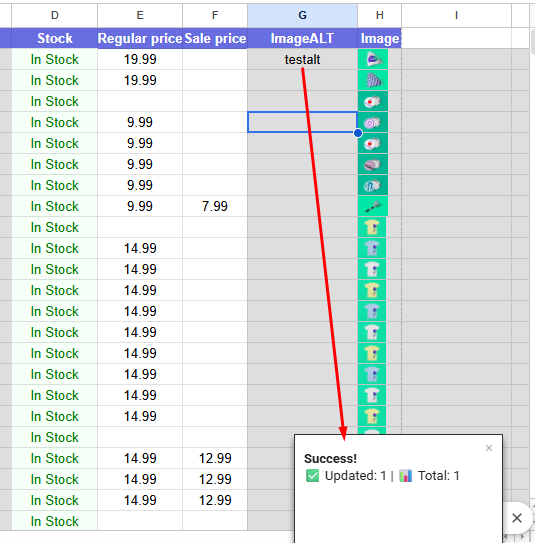Click the Success! title text
The width and height of the screenshot is (535, 543).
pyautogui.click(x=330, y=459)
